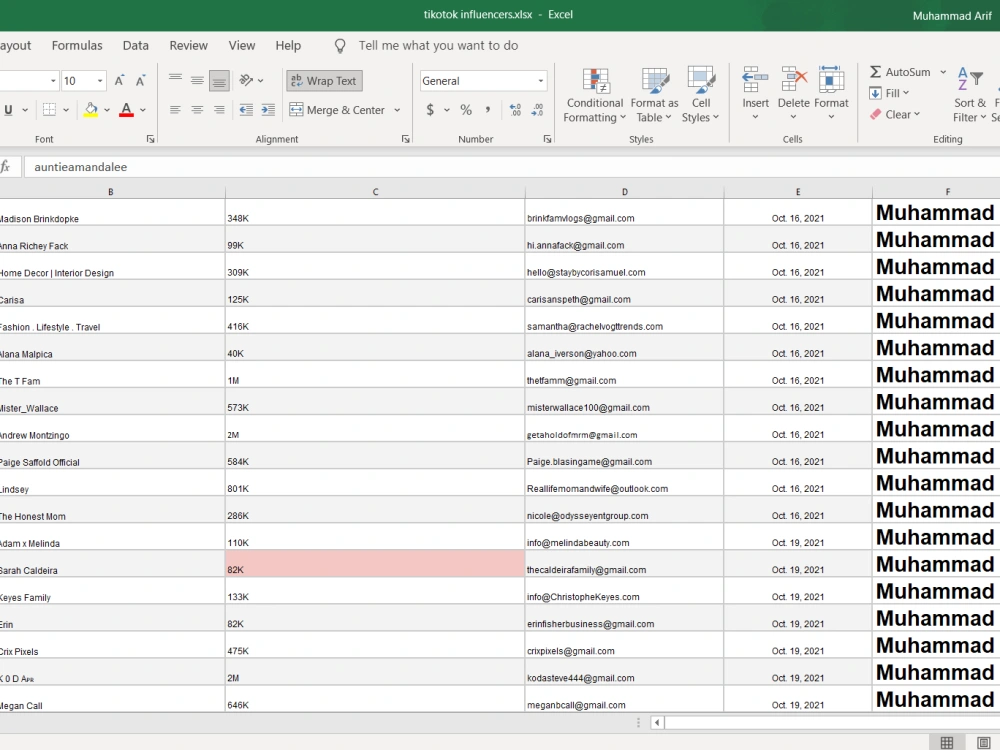
Task: Open Data tab
Action: 136,45
